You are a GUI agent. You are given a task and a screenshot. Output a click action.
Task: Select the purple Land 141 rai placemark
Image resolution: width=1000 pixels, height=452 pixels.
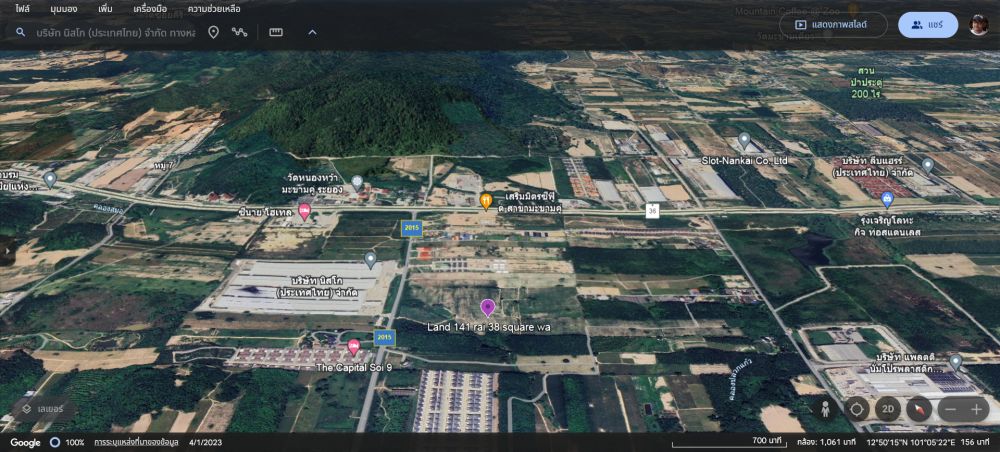point(488,307)
